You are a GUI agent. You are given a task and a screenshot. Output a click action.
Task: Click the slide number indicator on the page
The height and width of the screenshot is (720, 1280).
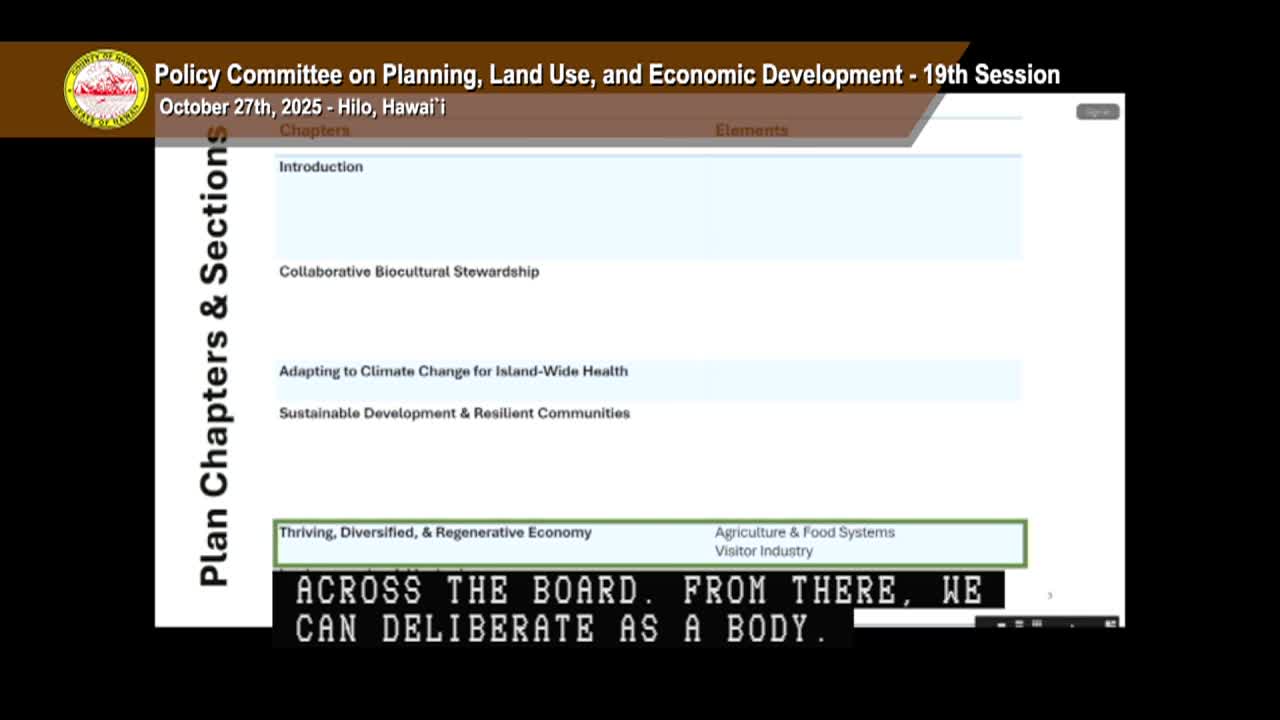(1050, 593)
